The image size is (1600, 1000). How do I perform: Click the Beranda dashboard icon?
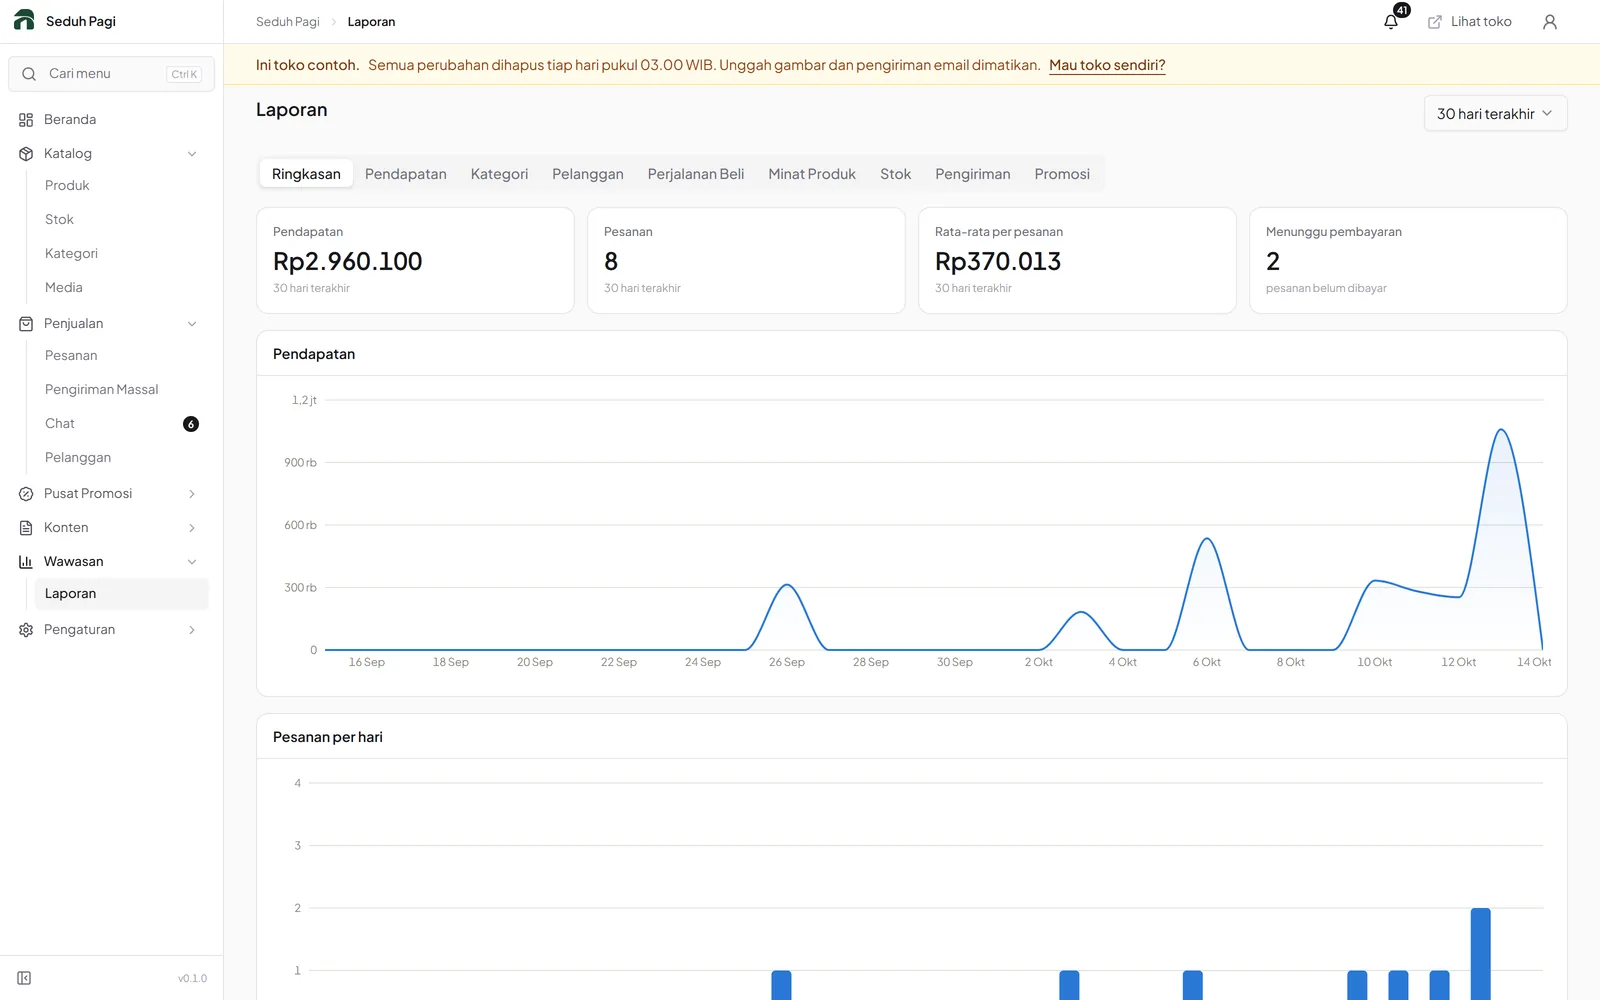coord(26,120)
